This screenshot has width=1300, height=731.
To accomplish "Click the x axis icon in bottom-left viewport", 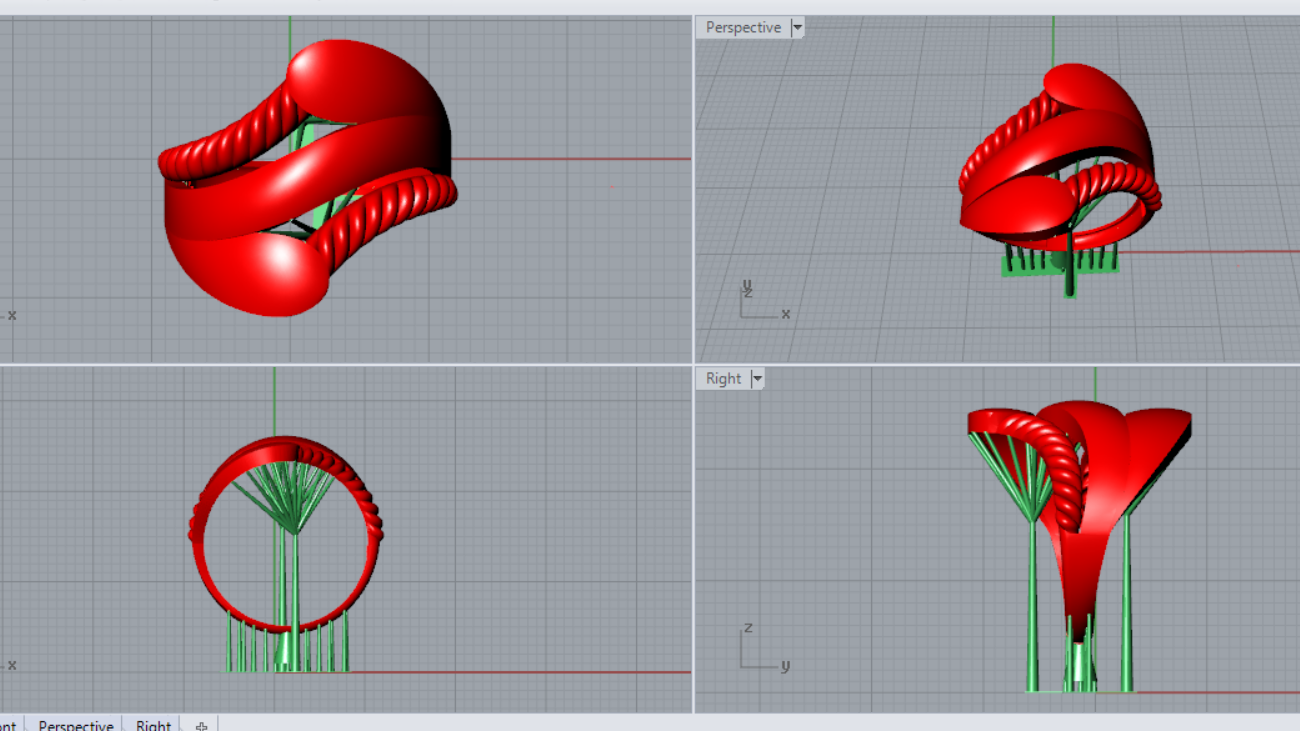I will click(x=10, y=665).
